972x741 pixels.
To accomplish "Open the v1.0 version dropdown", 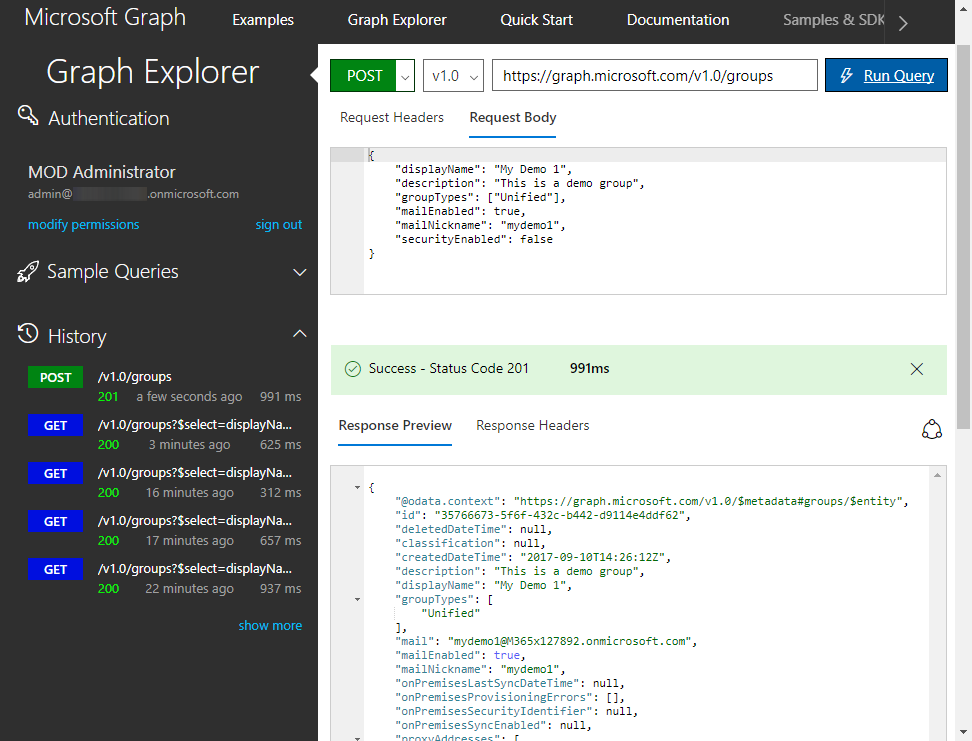I will click(453, 76).
